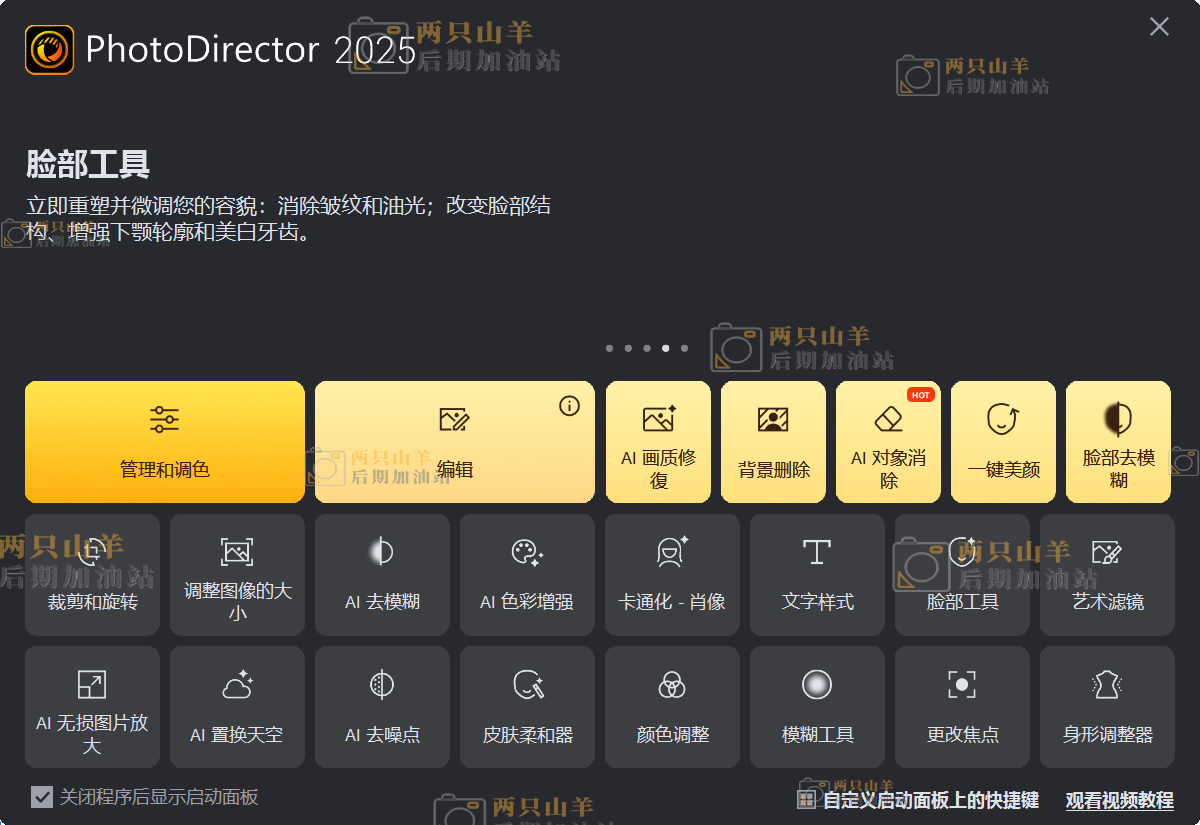This screenshot has height=825, width=1200.
Task: Click 自定义启动面板上的快捷键 link
Action: (930, 801)
